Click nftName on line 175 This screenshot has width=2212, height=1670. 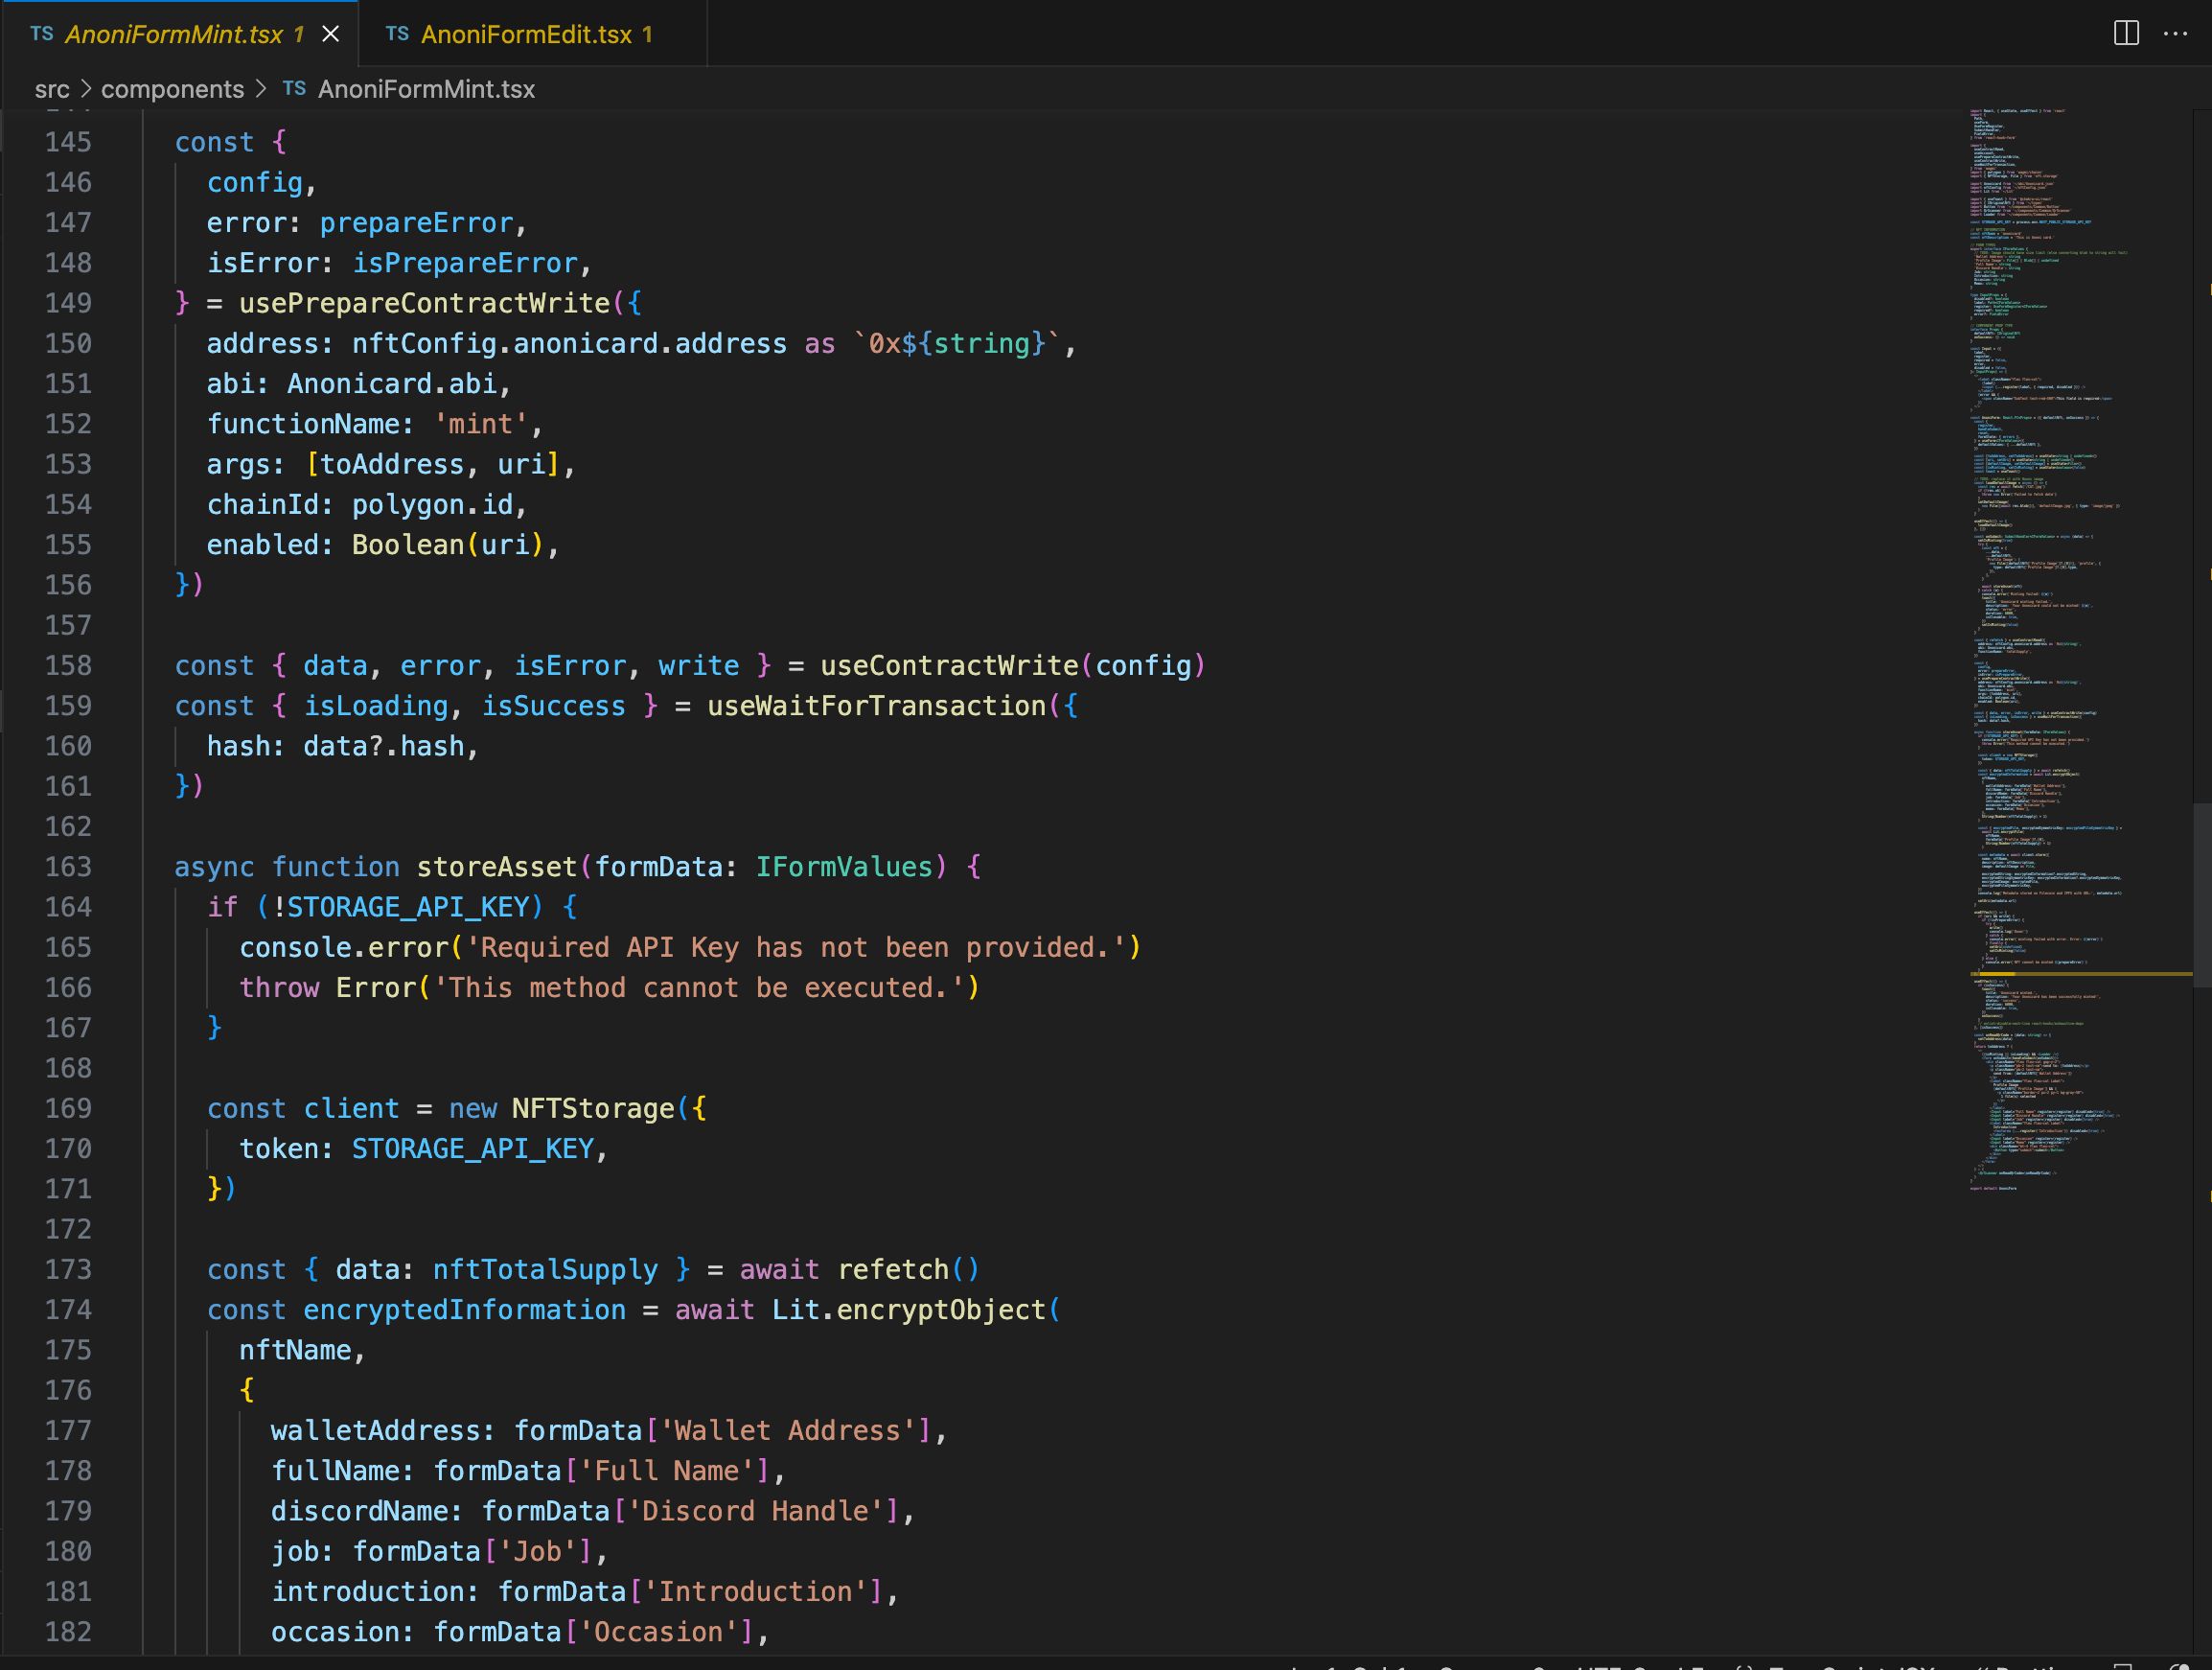(x=295, y=1350)
